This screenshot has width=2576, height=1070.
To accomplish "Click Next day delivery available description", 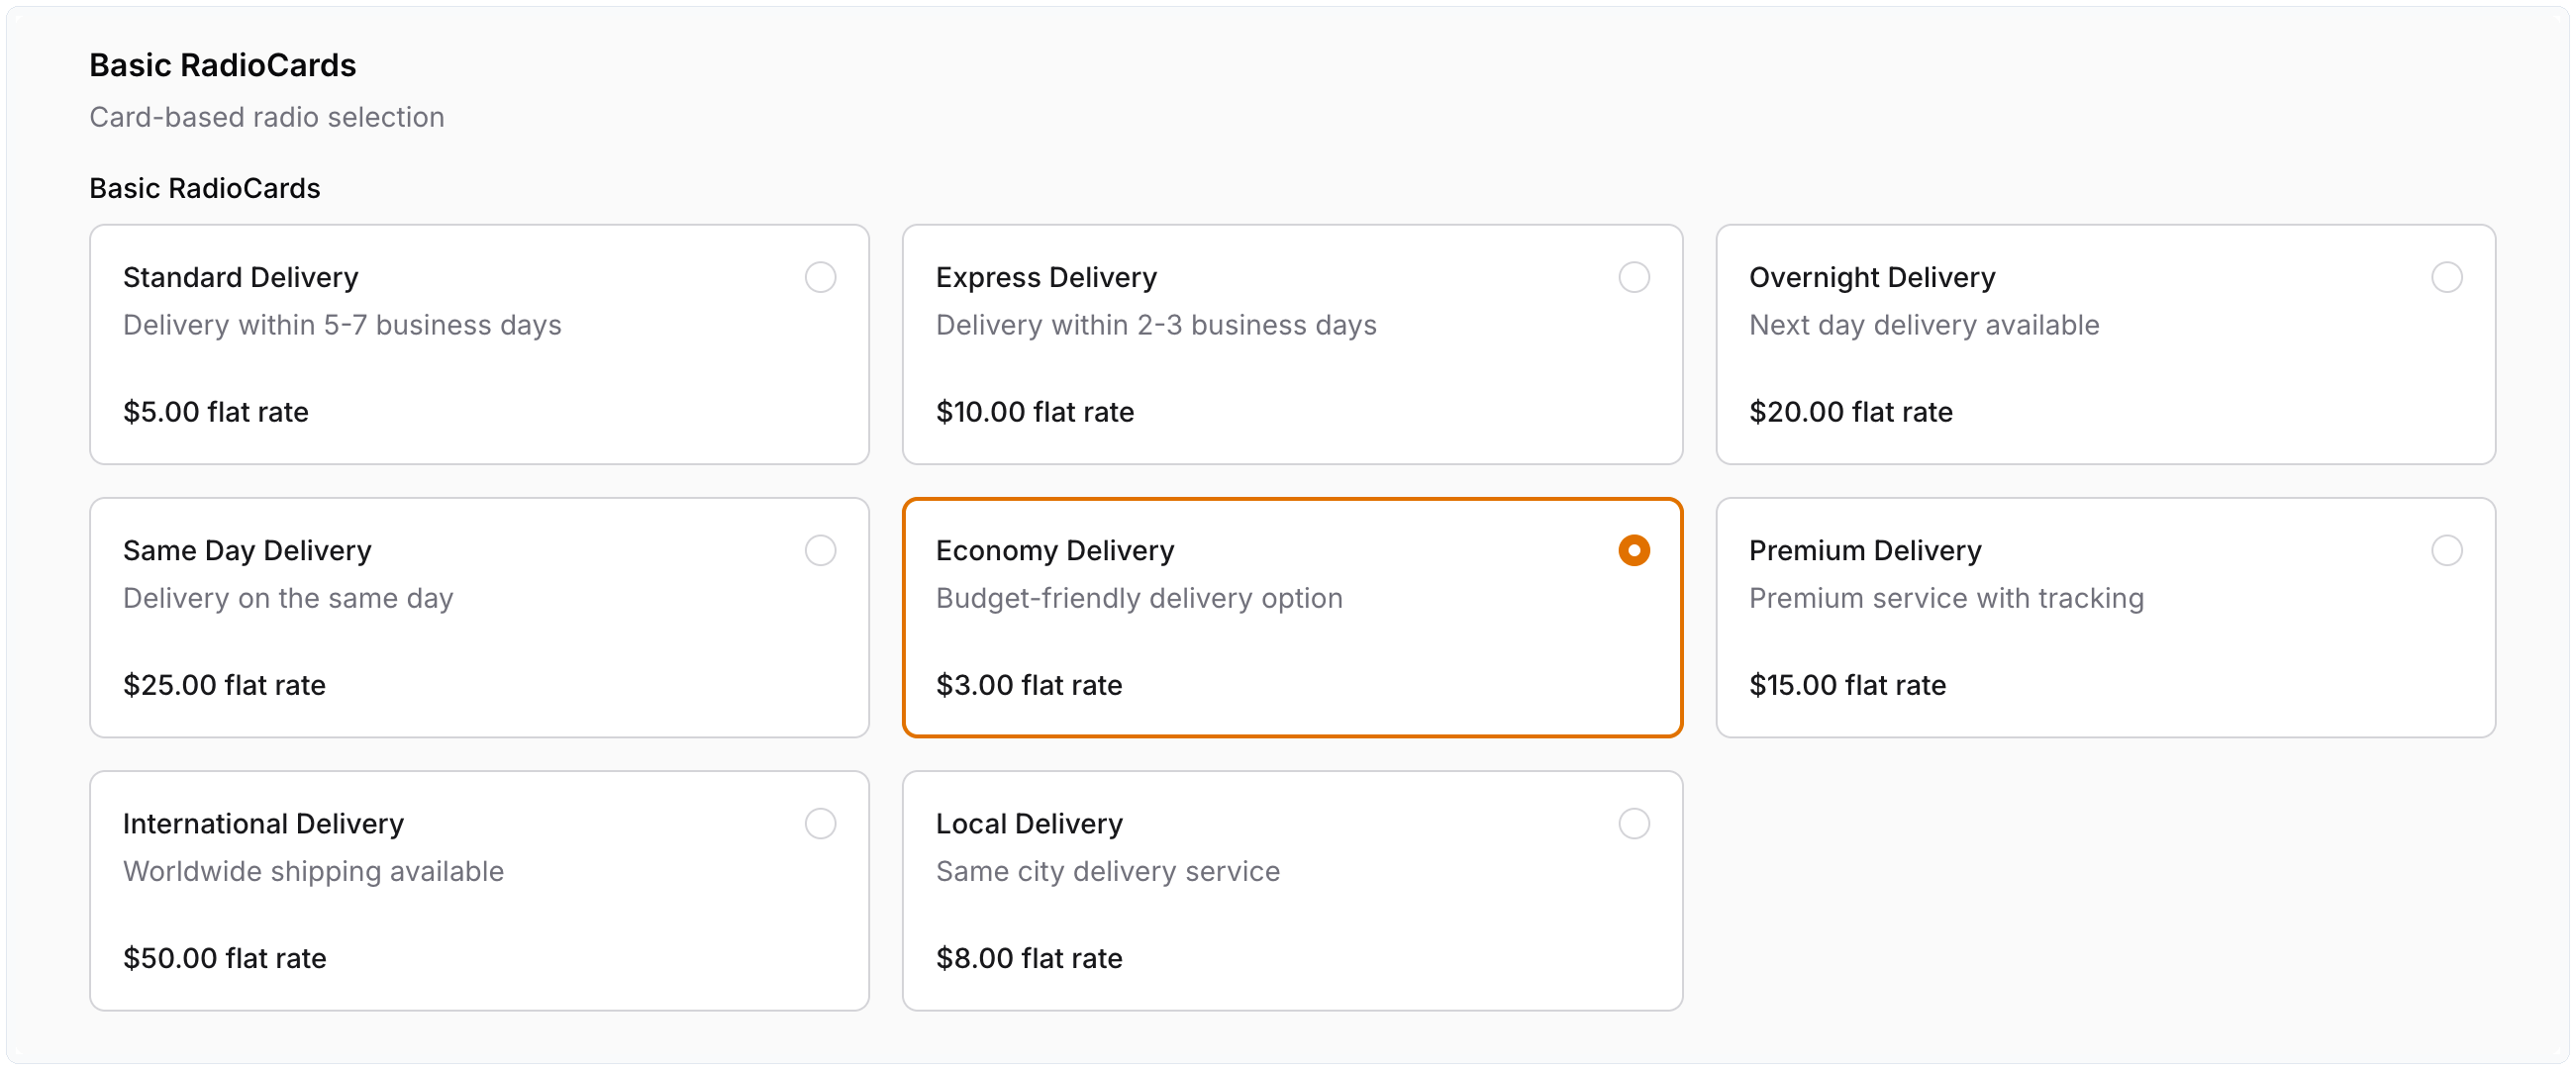I will click(x=1923, y=325).
